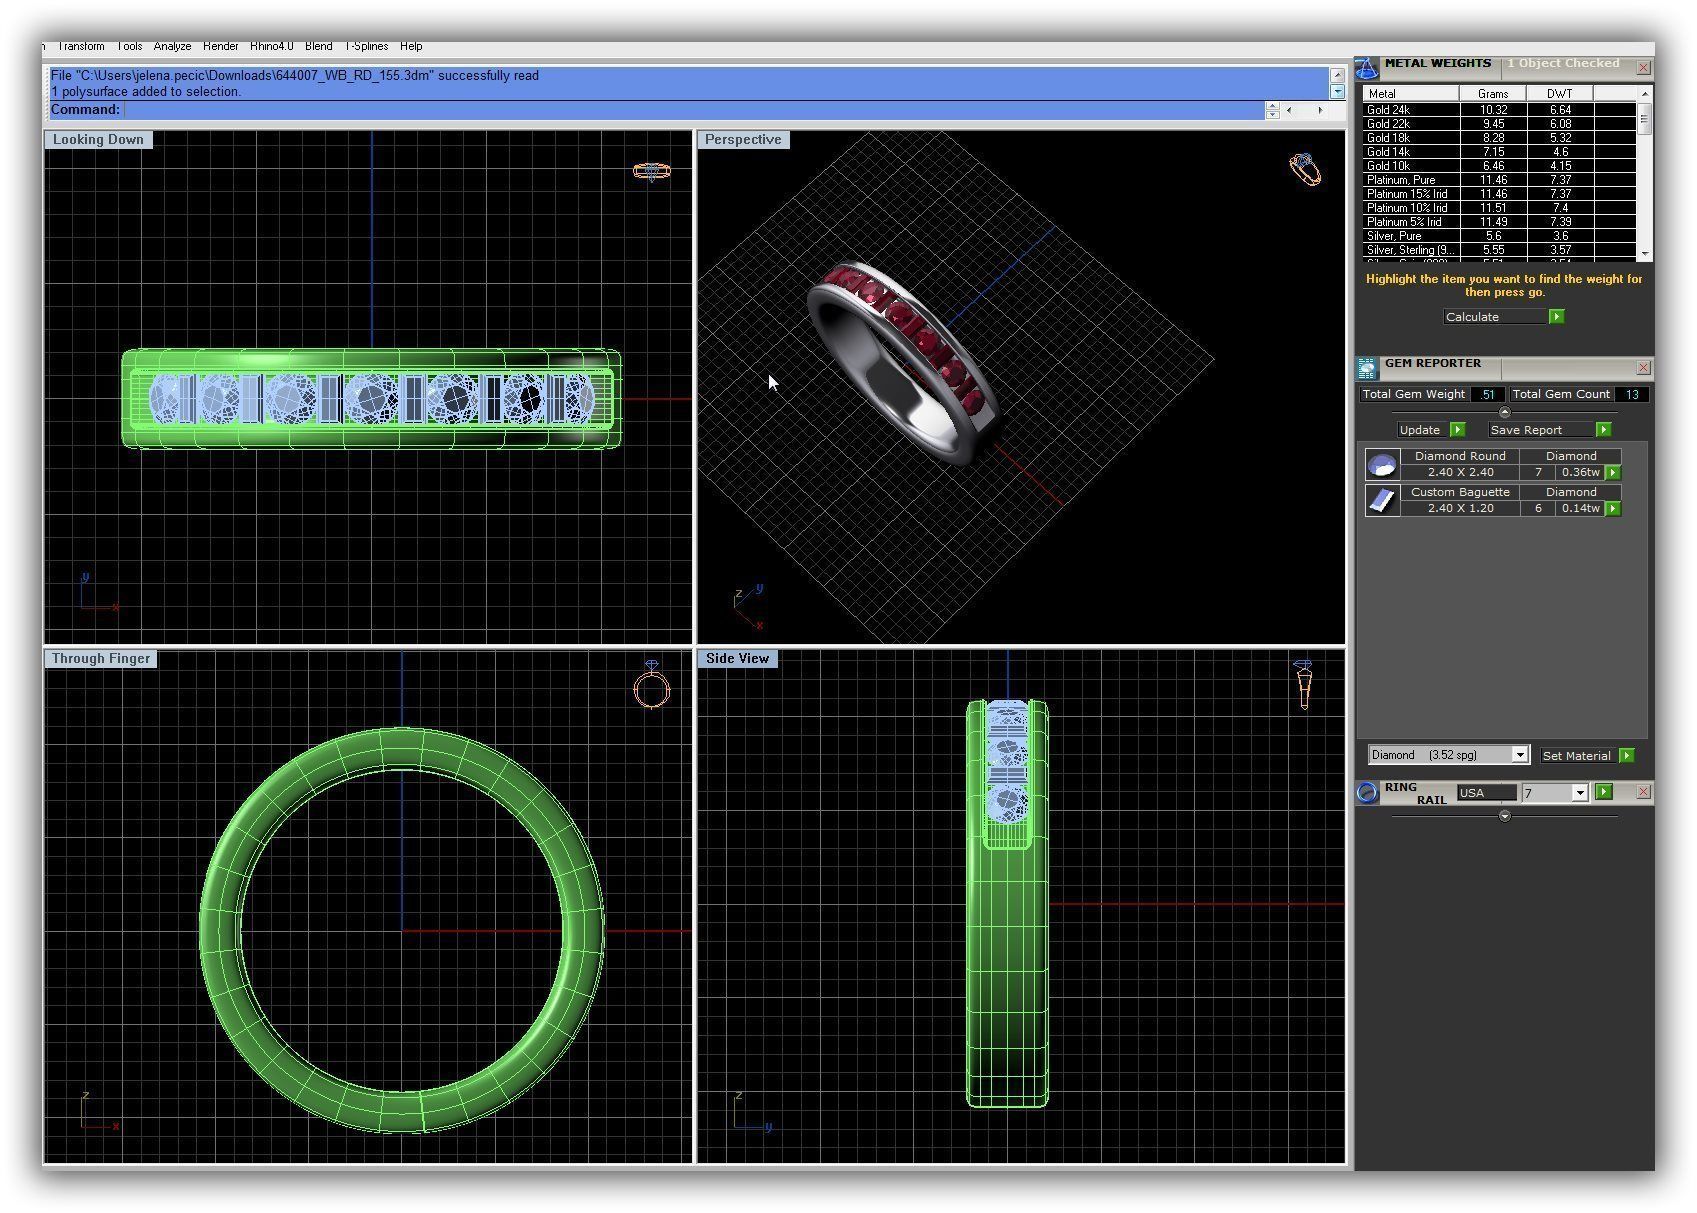Open the Transform menu
Screen dimensions: 1697x1213
point(81,46)
